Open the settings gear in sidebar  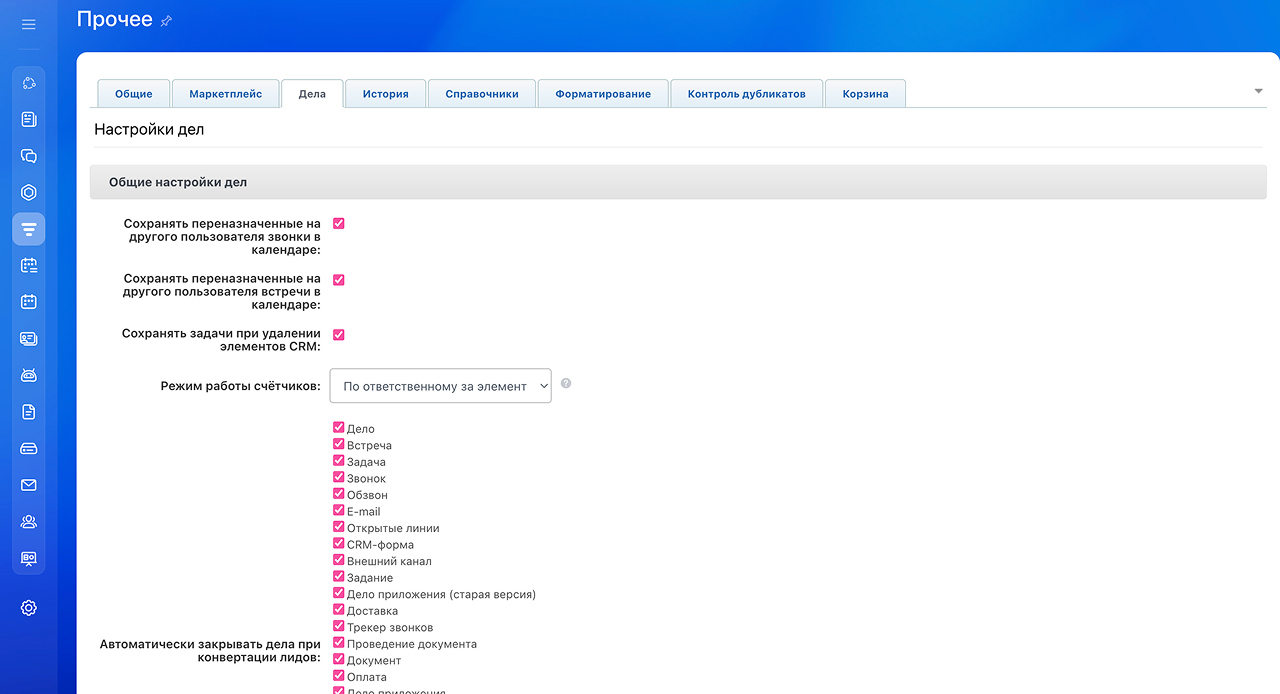click(x=28, y=608)
